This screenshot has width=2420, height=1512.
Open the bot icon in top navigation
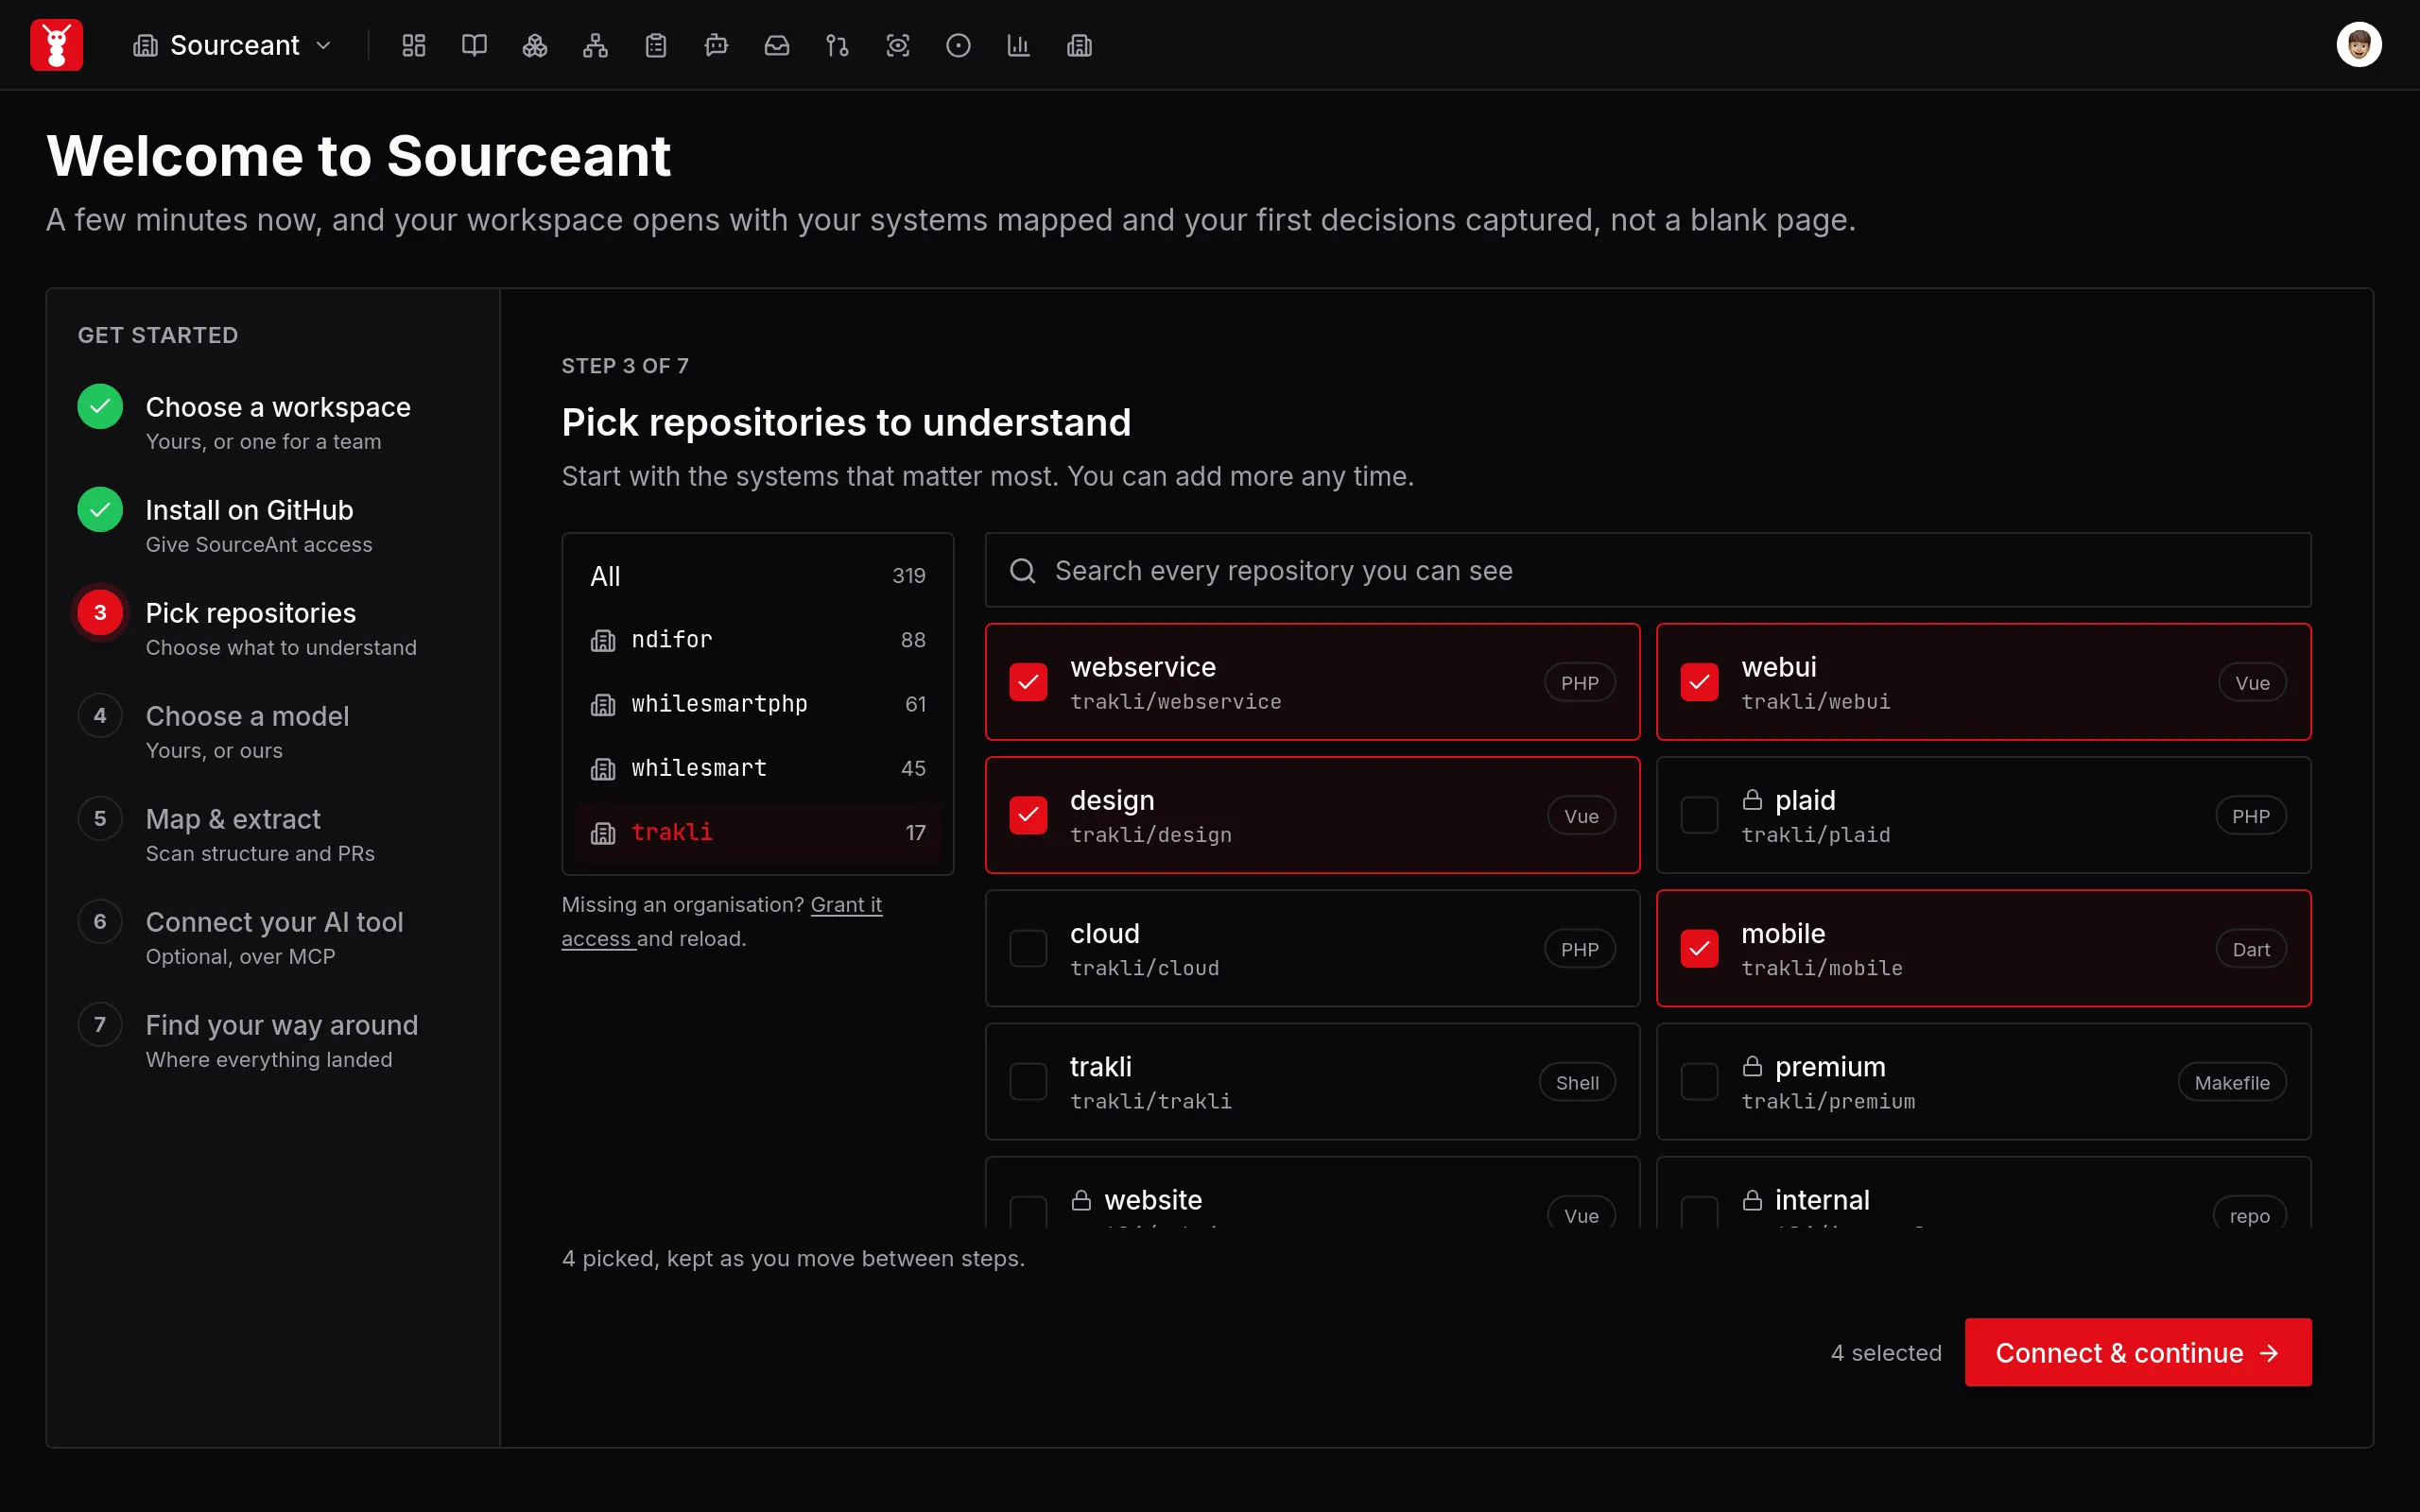pos(716,45)
